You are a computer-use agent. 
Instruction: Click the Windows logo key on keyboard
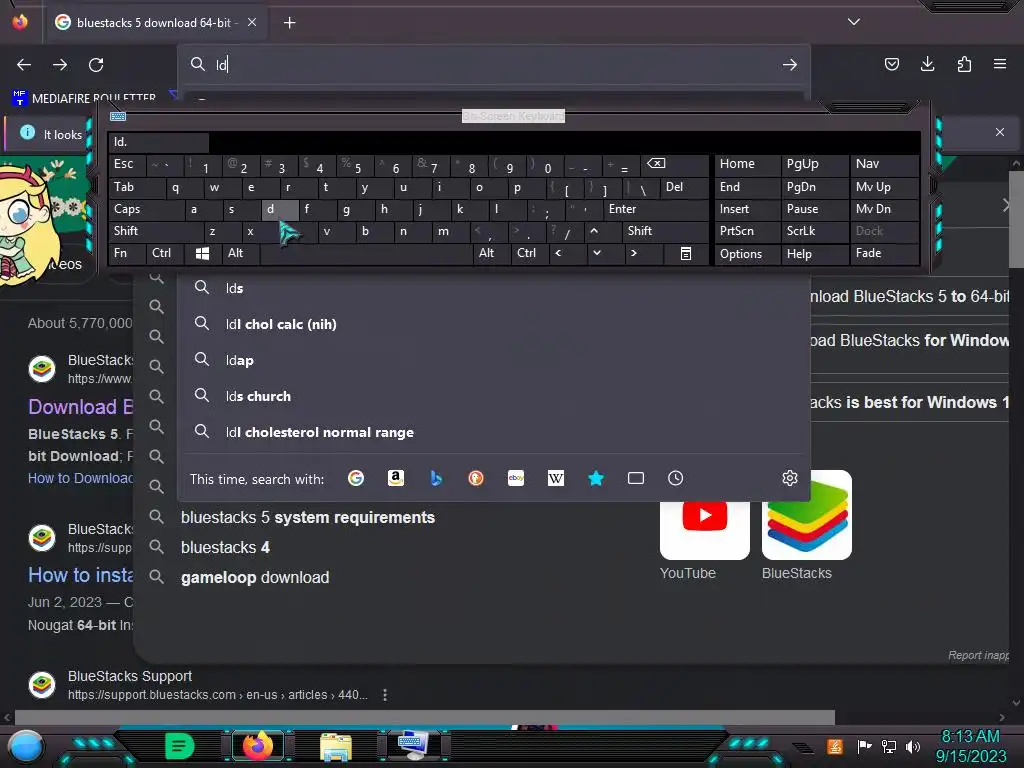202,253
